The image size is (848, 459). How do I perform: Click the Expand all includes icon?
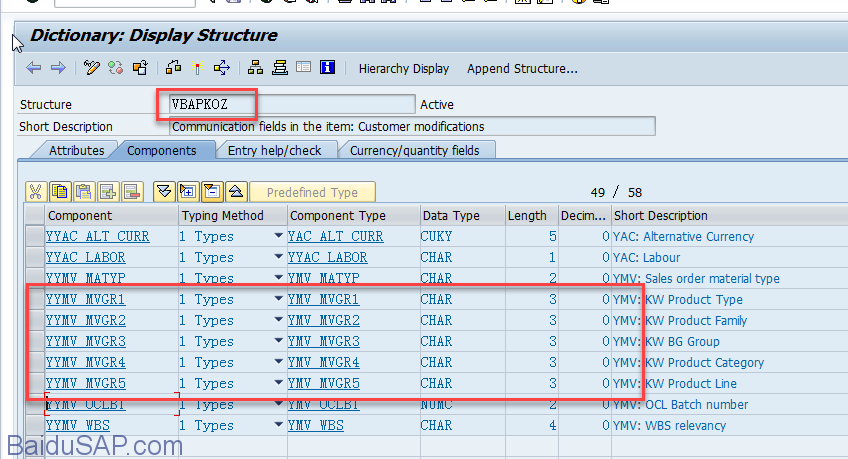pos(164,192)
